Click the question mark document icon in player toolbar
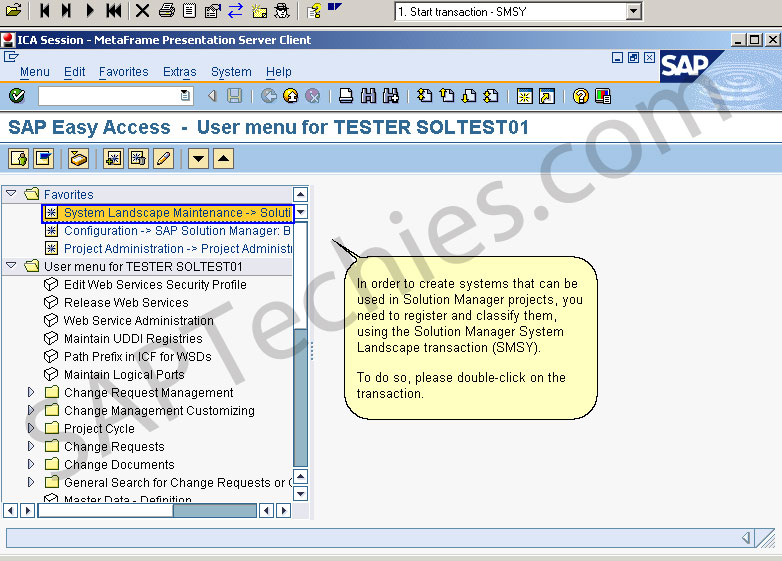This screenshot has height=561, width=782. point(314,10)
